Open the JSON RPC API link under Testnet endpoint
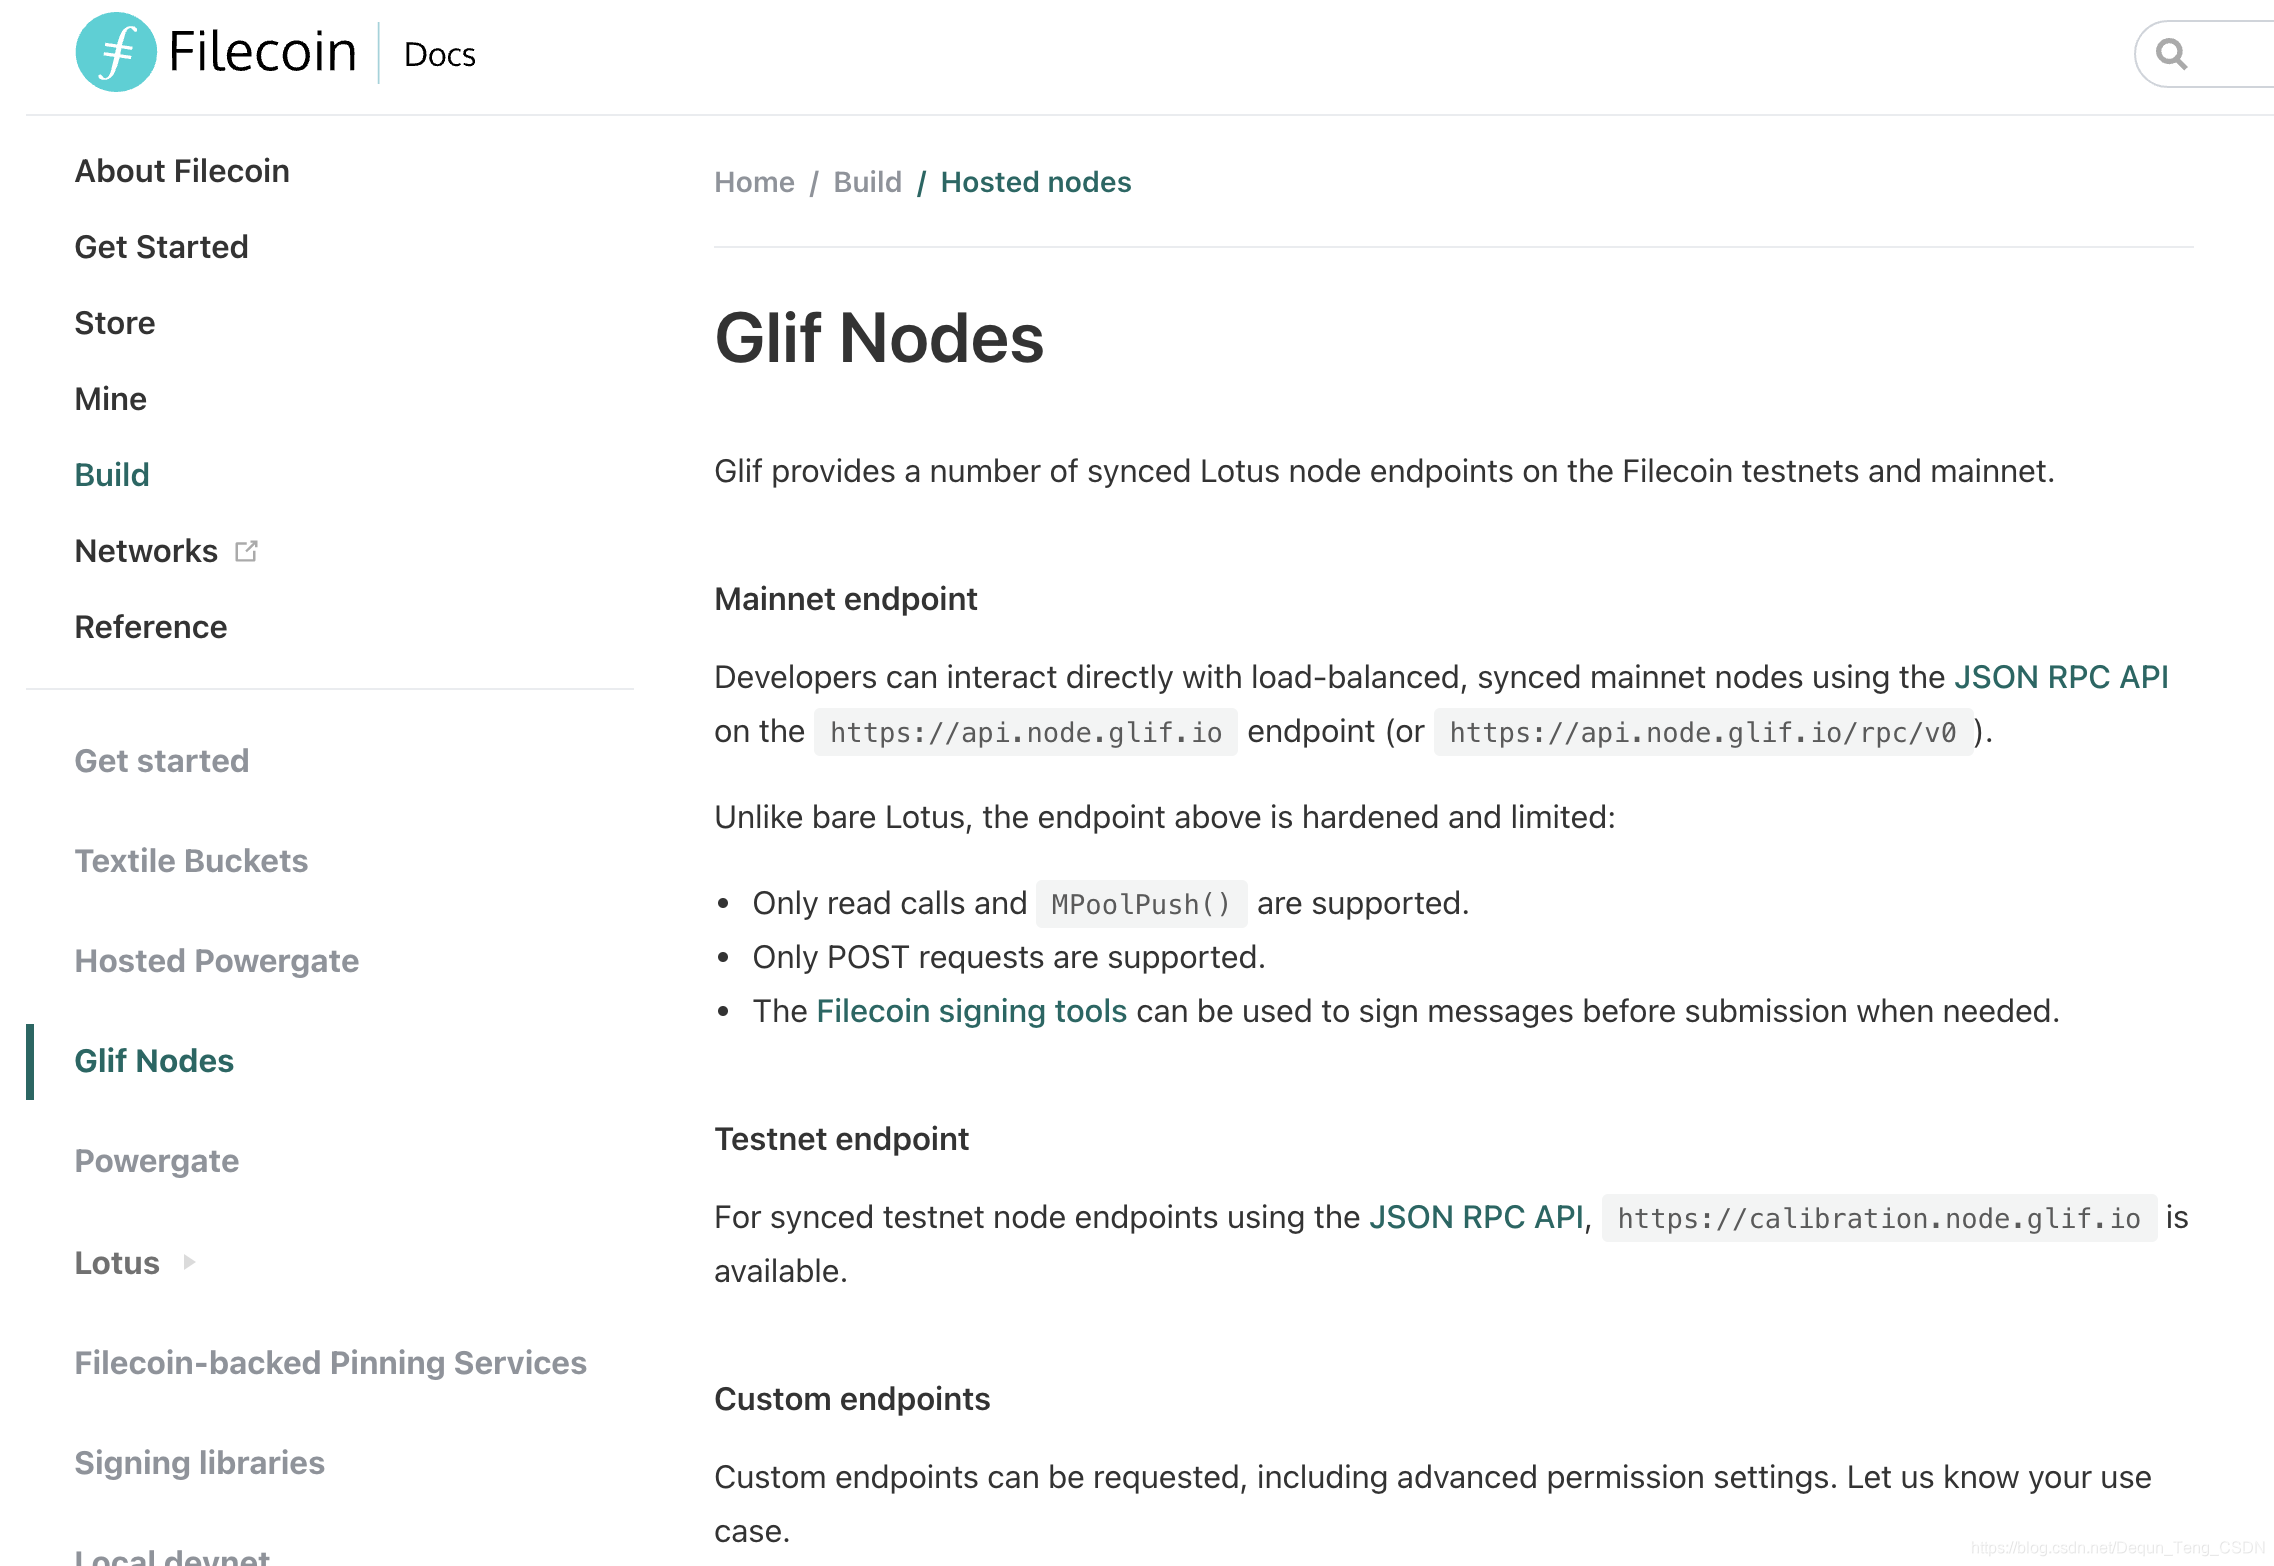 1476,1217
